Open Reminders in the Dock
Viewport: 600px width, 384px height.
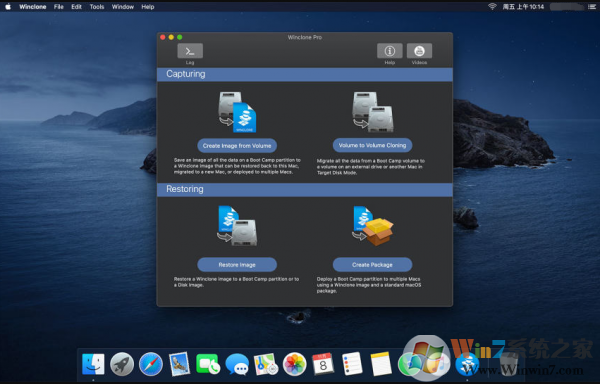(352, 364)
